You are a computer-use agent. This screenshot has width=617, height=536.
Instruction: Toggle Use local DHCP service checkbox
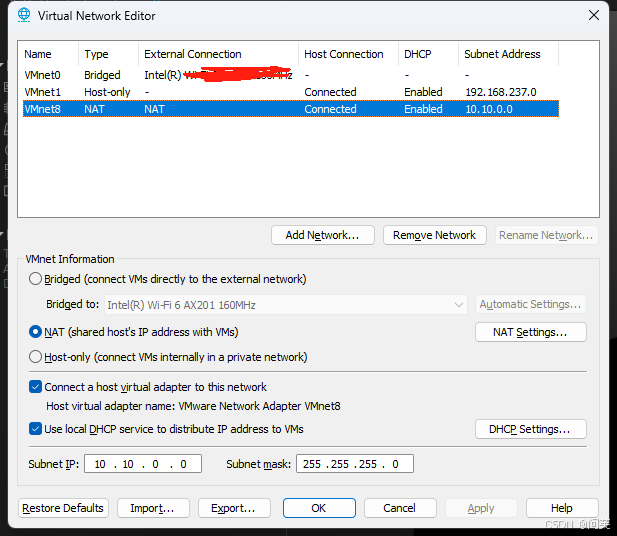coord(35,429)
